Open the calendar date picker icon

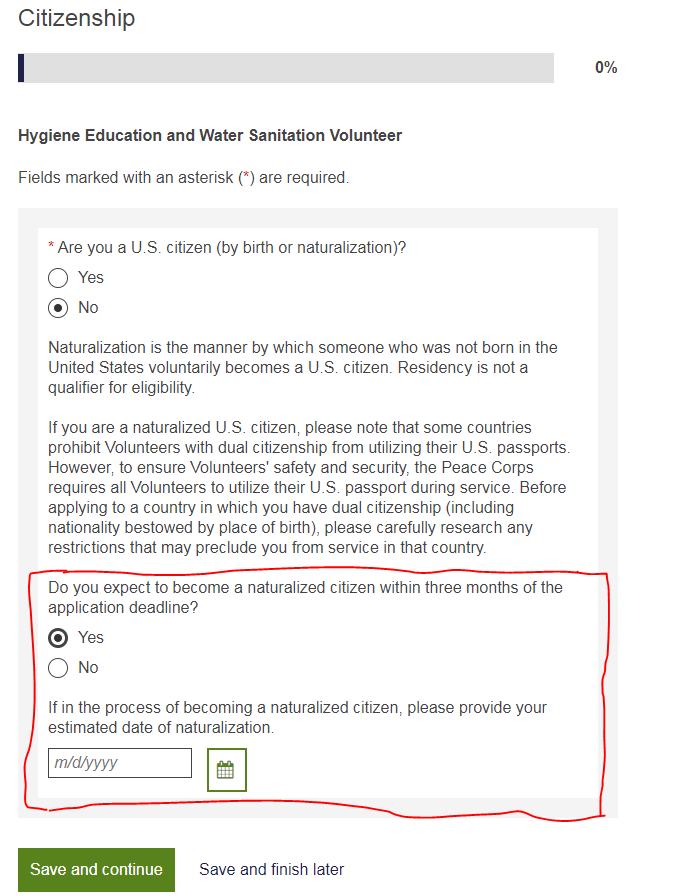[x=227, y=770]
